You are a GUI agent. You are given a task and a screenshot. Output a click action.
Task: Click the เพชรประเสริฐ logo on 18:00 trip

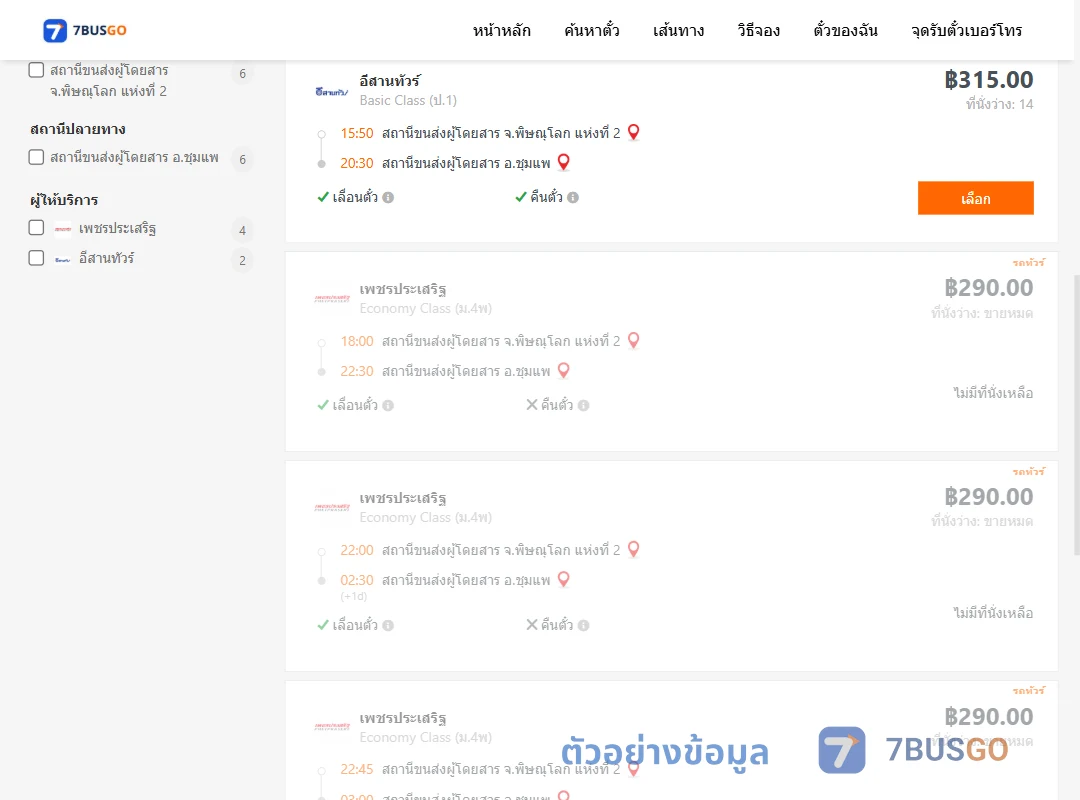click(x=332, y=298)
